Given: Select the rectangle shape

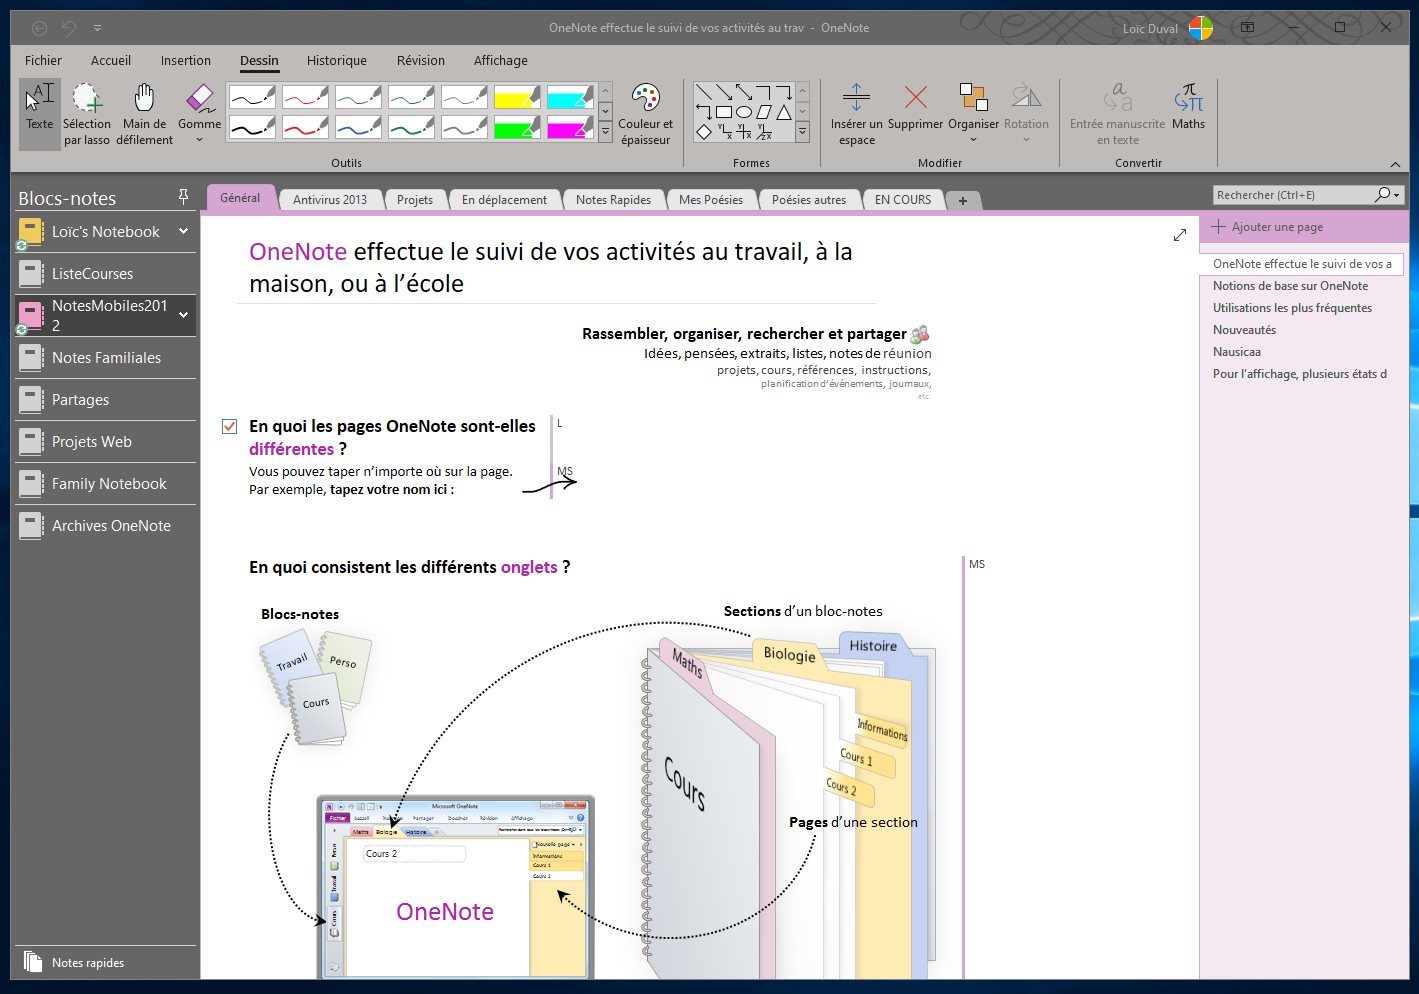Looking at the screenshot, I should [724, 112].
